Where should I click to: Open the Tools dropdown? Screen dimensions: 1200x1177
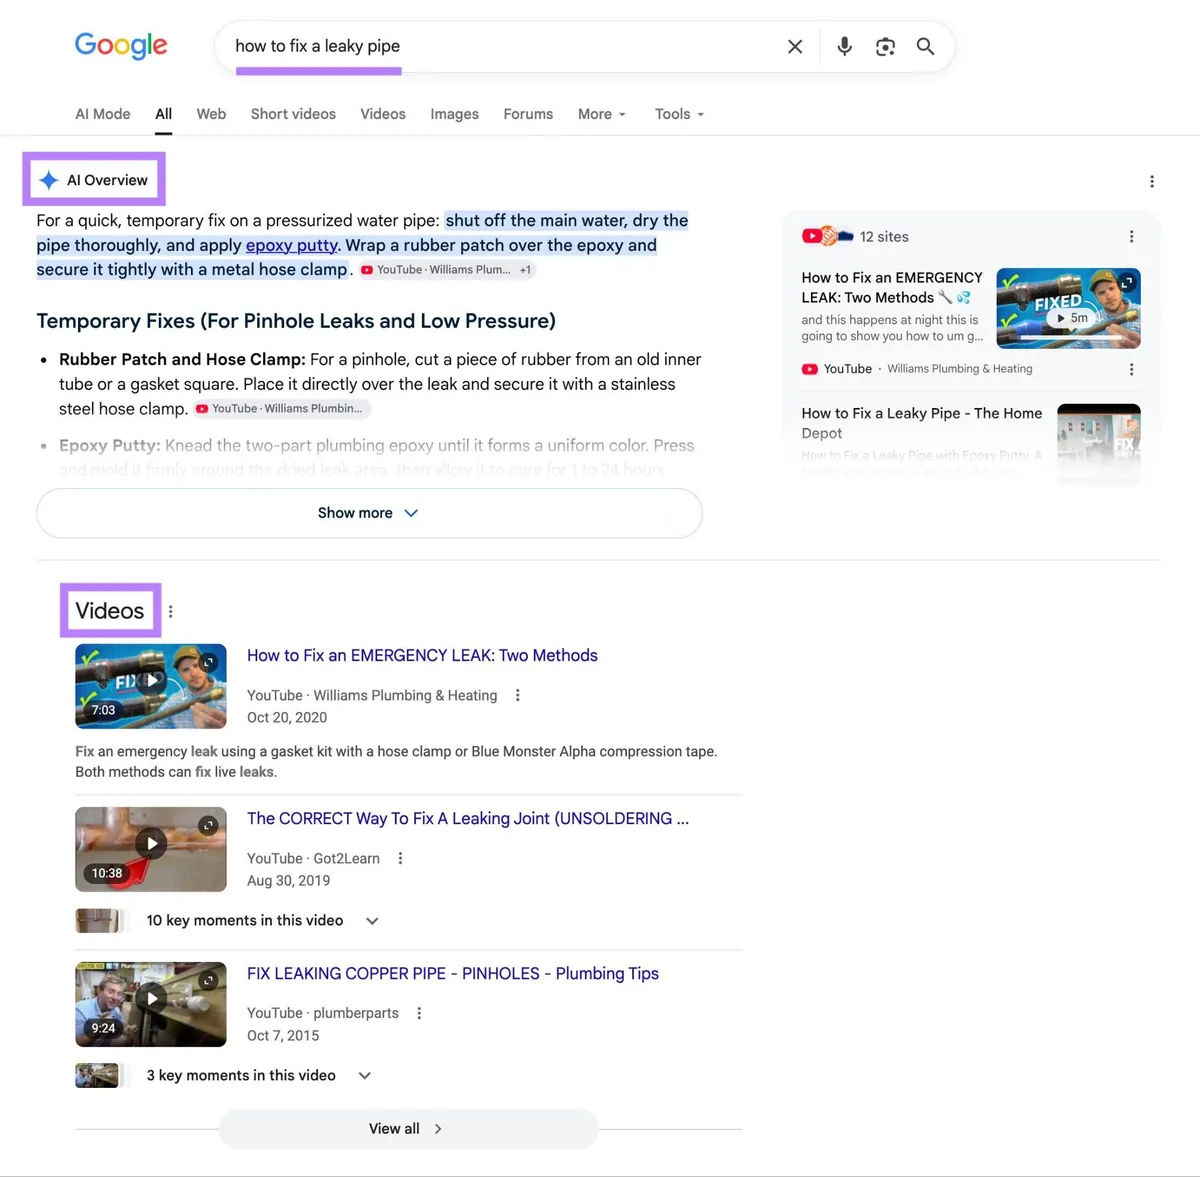pyautogui.click(x=680, y=114)
